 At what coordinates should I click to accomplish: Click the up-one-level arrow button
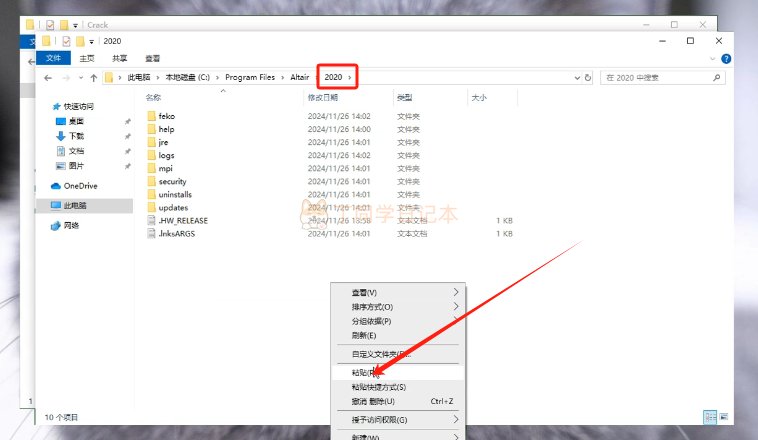pos(94,77)
